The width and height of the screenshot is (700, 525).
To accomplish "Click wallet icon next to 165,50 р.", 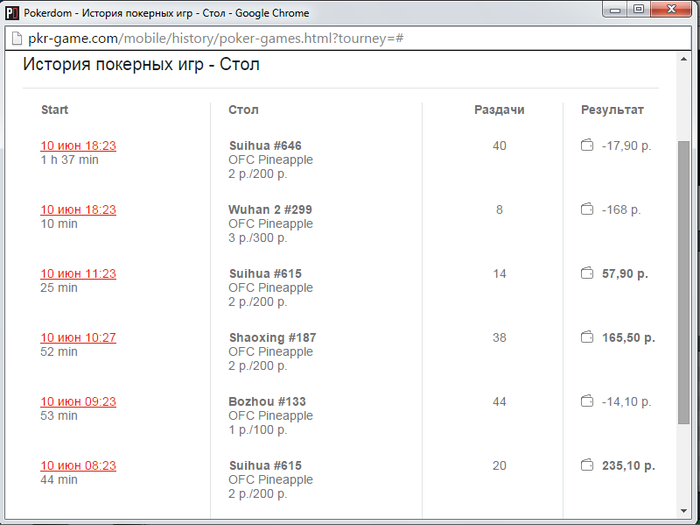I will pyautogui.click(x=587, y=337).
